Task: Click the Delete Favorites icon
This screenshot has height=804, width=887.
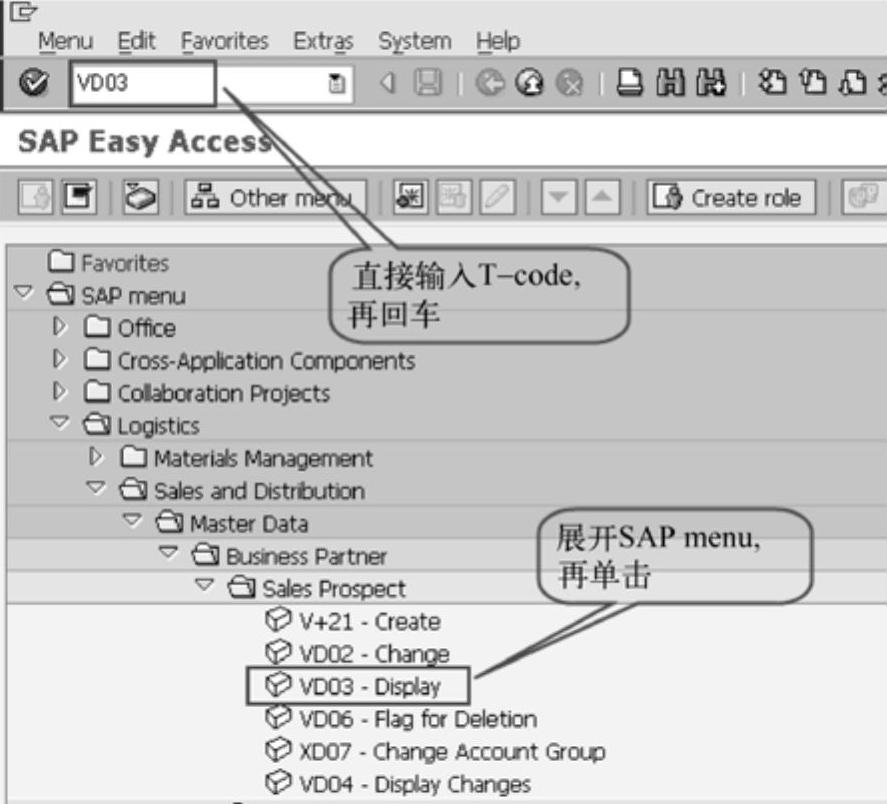Action: pos(454,197)
